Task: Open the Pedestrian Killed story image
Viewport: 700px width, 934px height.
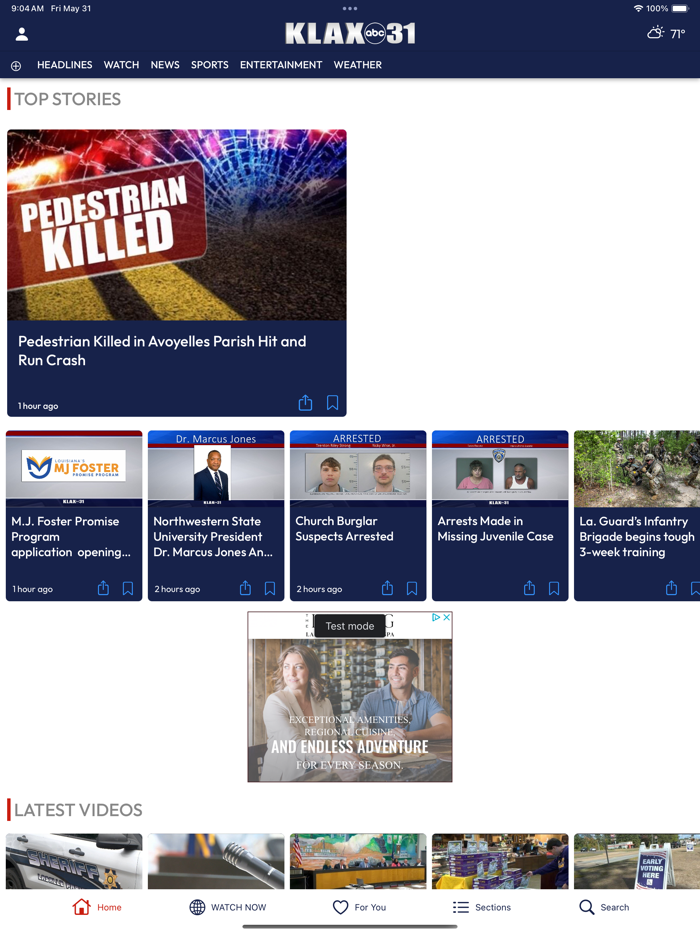Action: [177, 225]
